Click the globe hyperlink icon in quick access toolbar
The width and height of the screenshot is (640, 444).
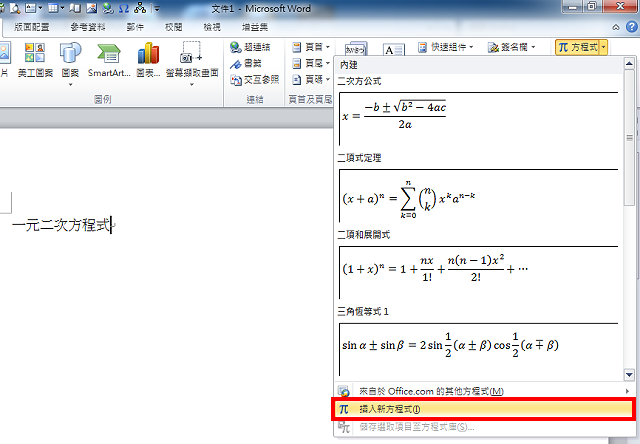click(x=108, y=8)
